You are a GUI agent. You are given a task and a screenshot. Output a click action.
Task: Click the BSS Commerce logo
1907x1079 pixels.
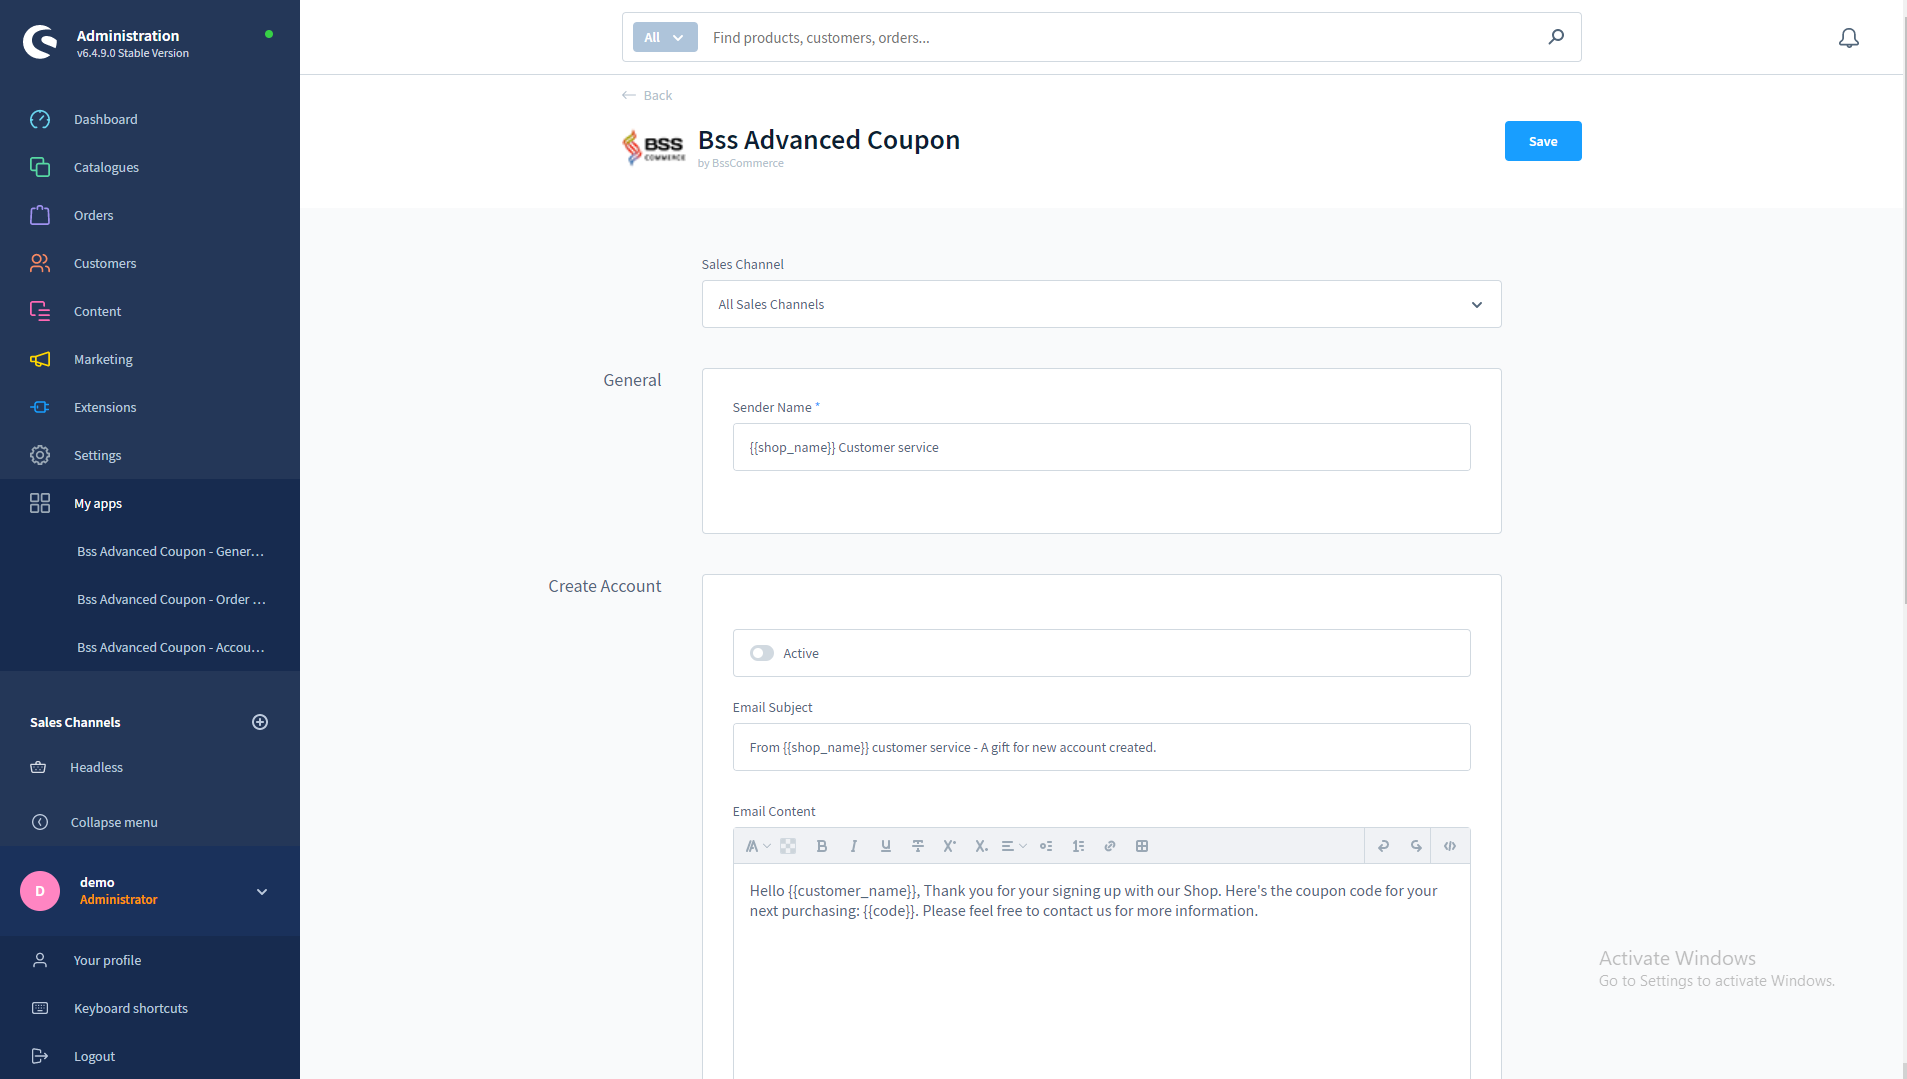coord(654,147)
